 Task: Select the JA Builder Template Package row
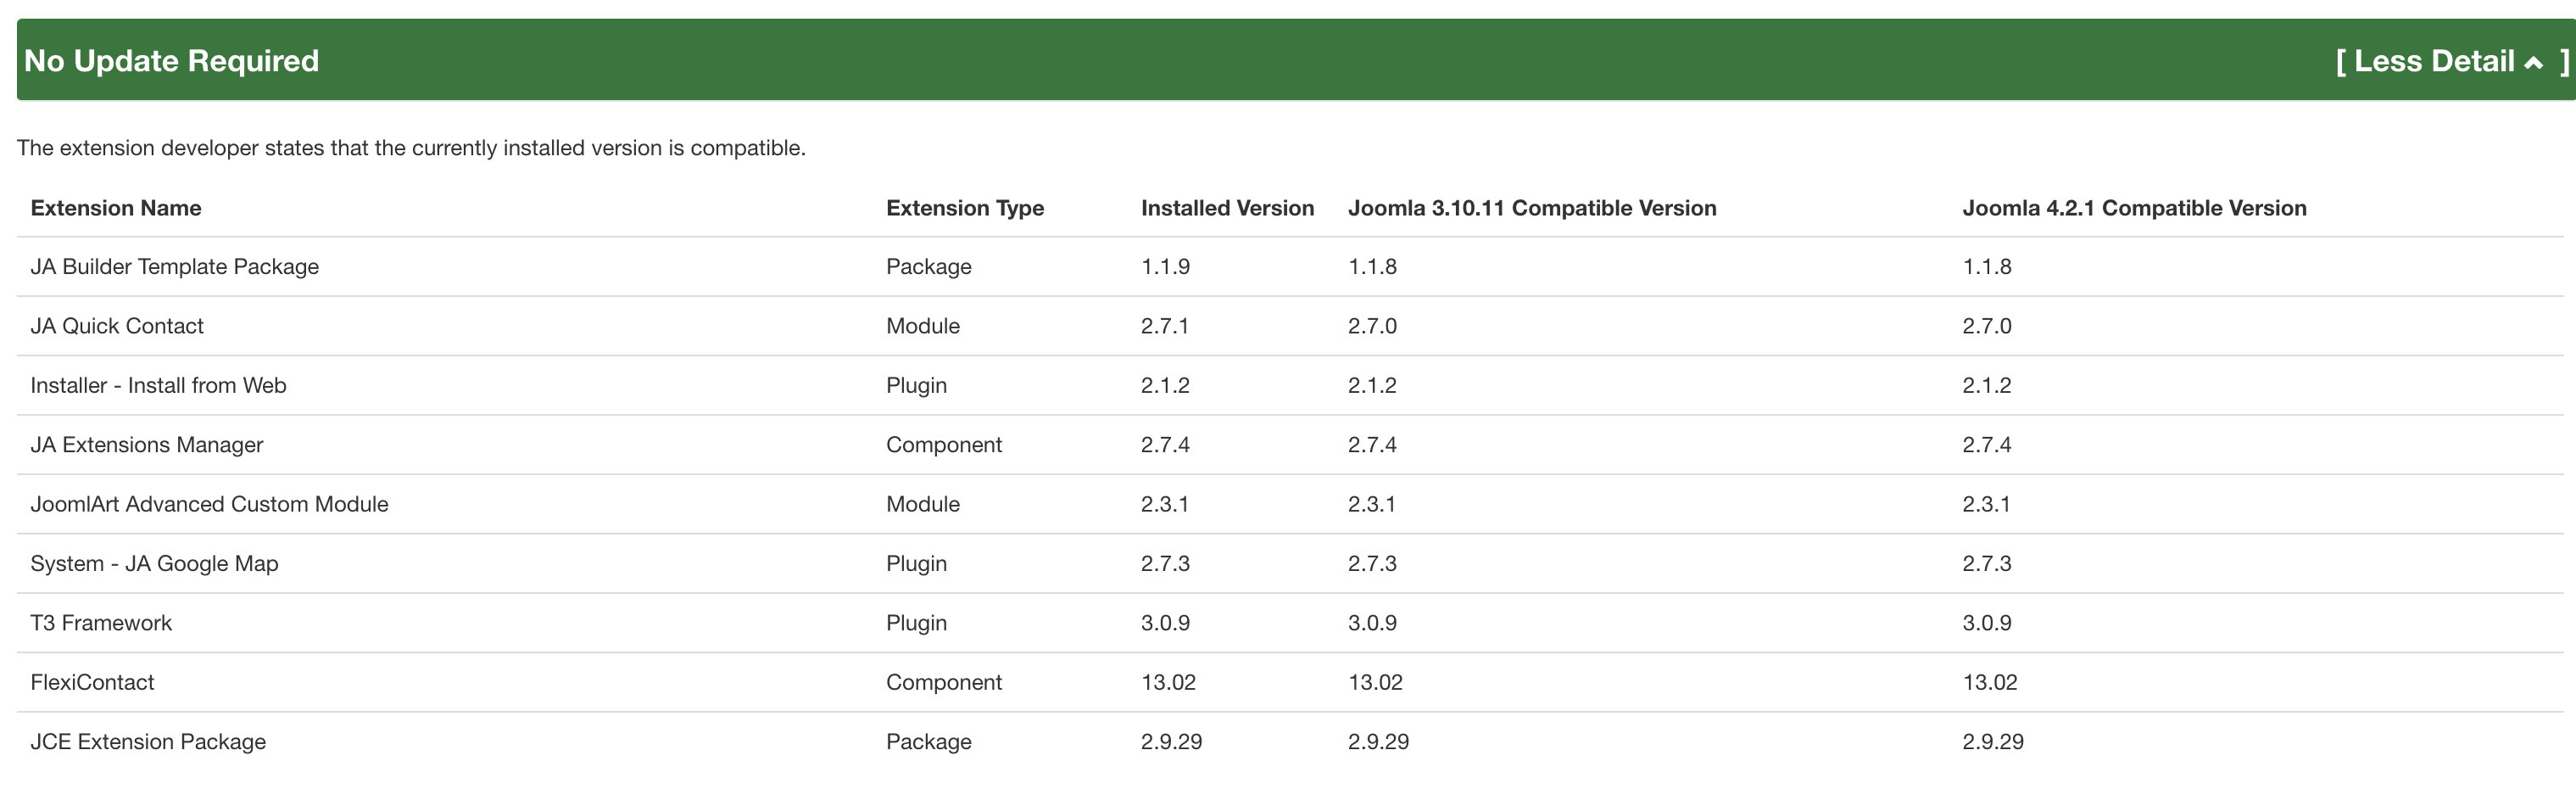[174, 267]
